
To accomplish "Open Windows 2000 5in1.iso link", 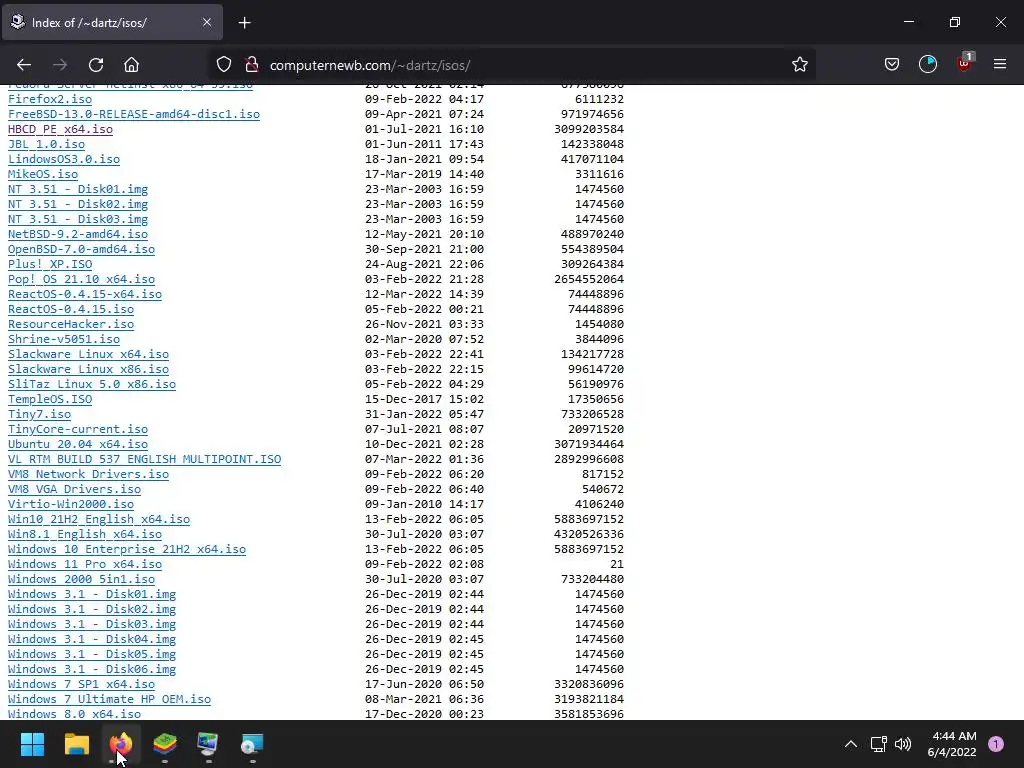I will (x=81, y=580).
